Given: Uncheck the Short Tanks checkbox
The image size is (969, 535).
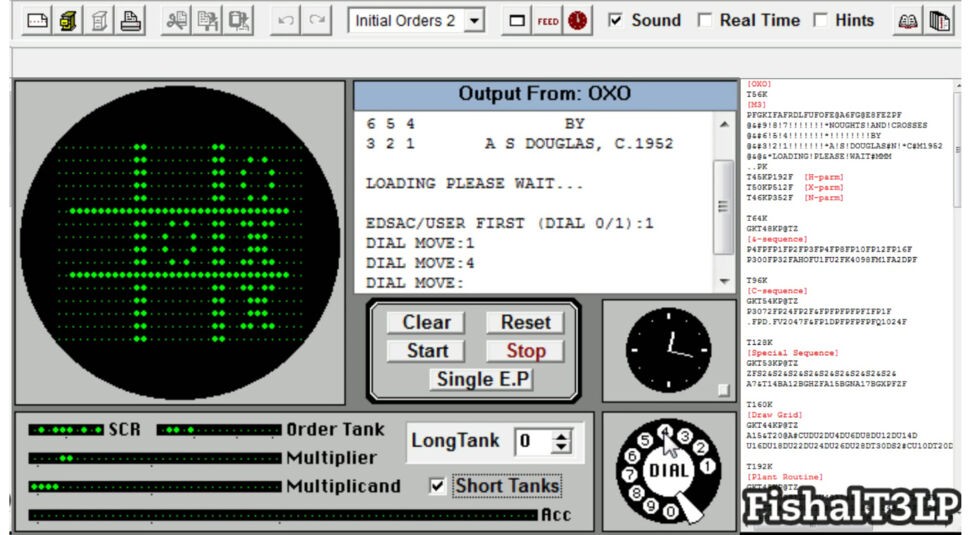Looking at the screenshot, I should (437, 486).
